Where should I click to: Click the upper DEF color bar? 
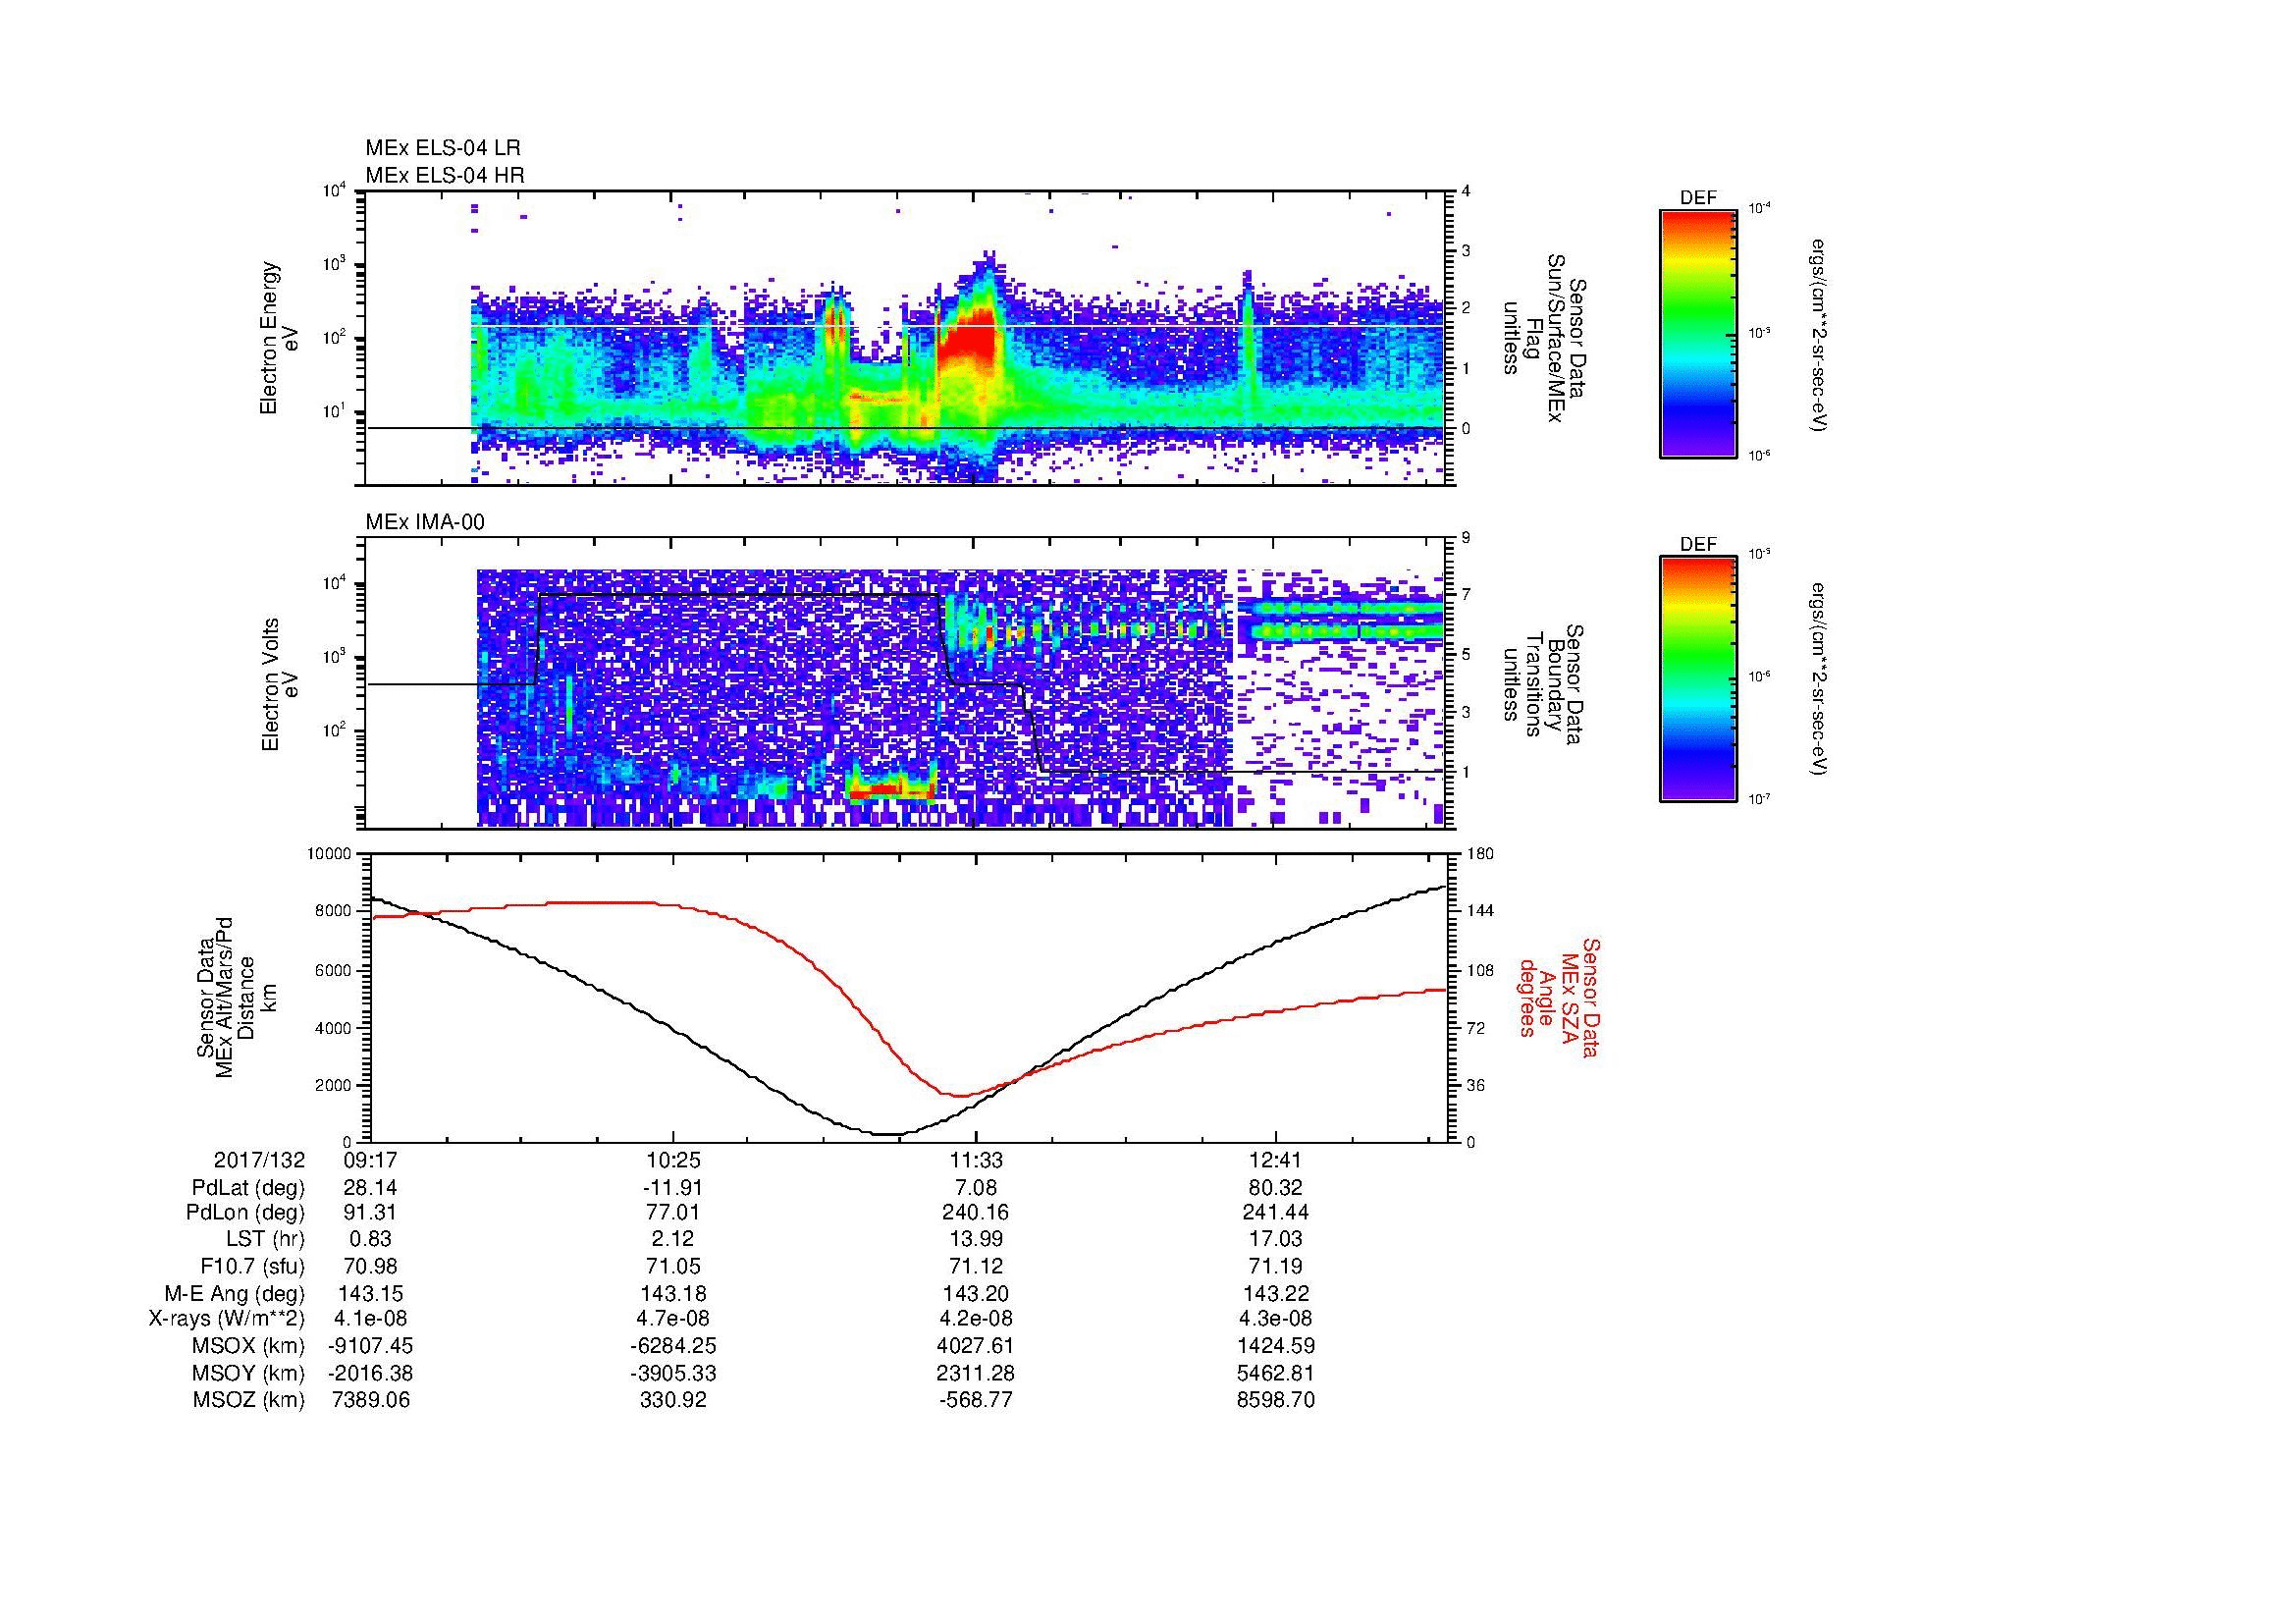coord(1698,333)
